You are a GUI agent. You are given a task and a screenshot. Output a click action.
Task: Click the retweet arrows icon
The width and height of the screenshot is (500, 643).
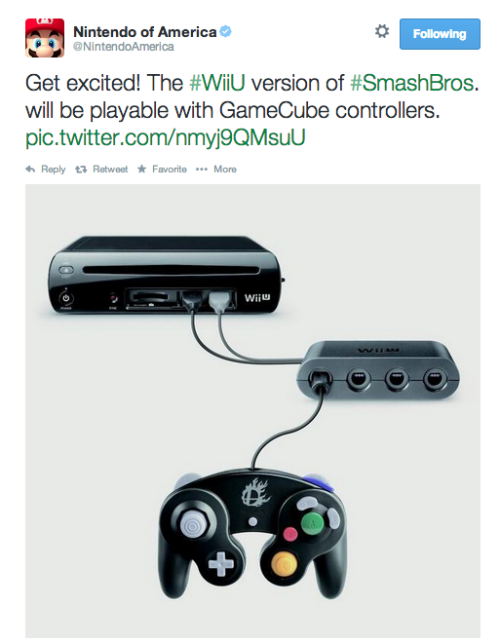(81, 169)
